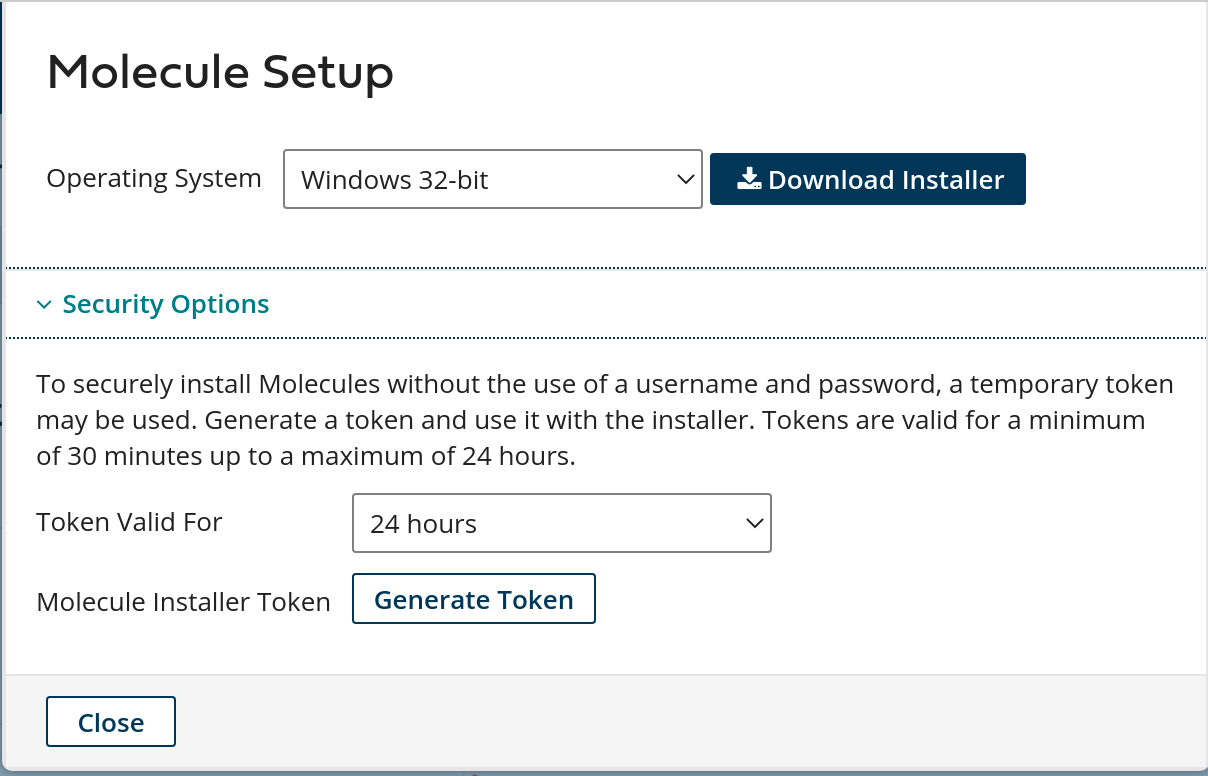Click the temporary token description paragraph

pos(605,421)
